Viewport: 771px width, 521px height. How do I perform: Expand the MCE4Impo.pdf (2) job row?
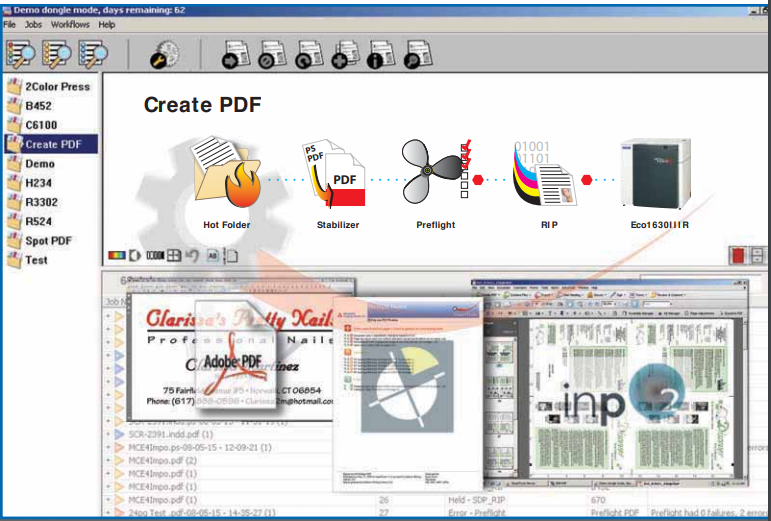tap(108, 461)
